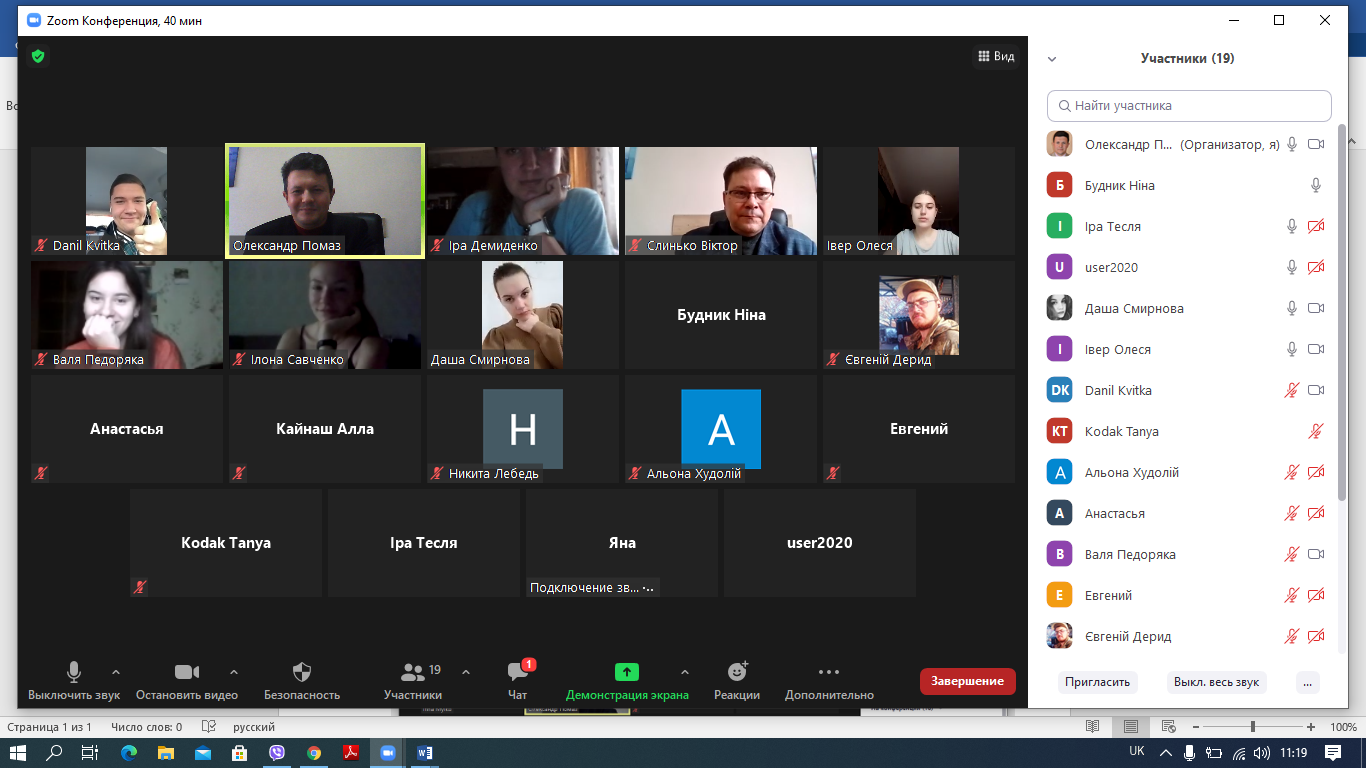Click Word zoom in plus button
The width and height of the screenshot is (1366, 768).
(x=1310, y=727)
